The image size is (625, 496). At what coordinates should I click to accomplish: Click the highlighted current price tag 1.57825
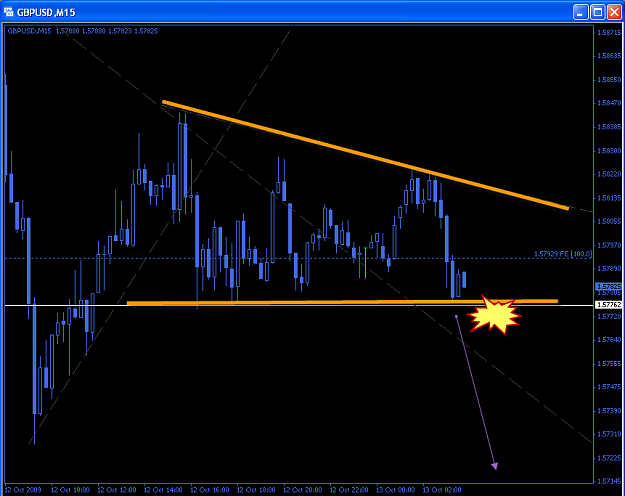(x=609, y=286)
